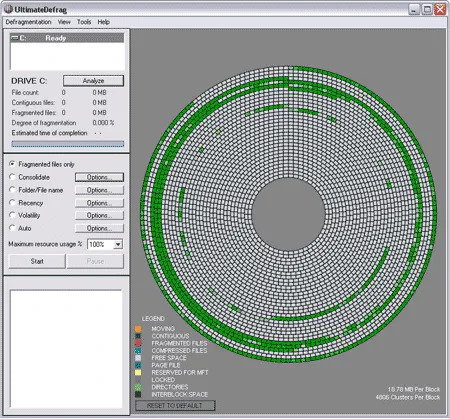Select the Consolidate radio button
This screenshot has height=419, width=450.
[x=12, y=177]
